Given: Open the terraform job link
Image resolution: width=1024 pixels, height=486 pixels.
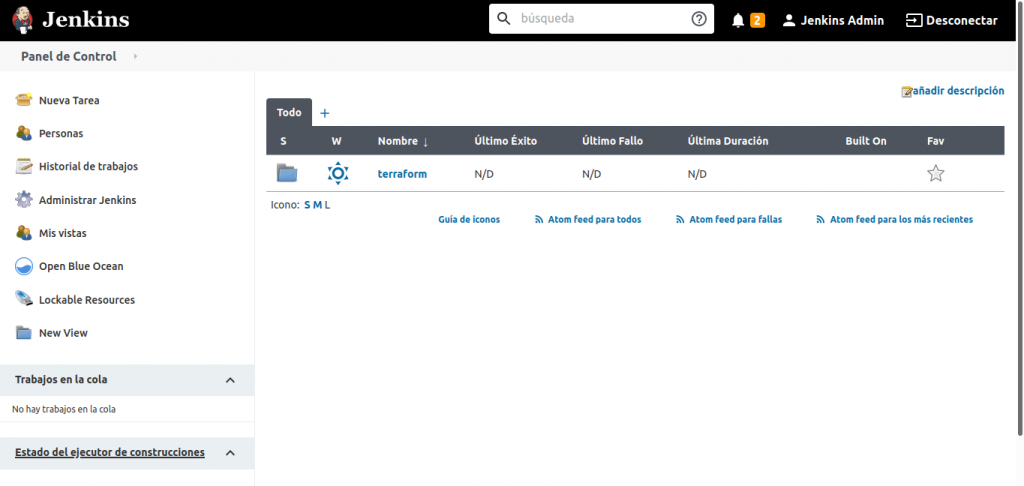Looking at the screenshot, I should tap(402, 174).
